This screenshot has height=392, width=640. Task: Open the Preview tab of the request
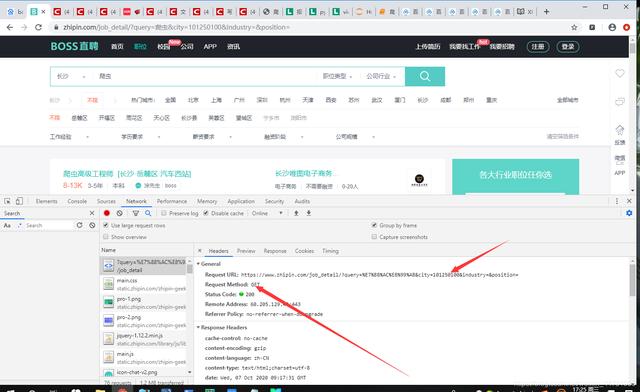246,251
